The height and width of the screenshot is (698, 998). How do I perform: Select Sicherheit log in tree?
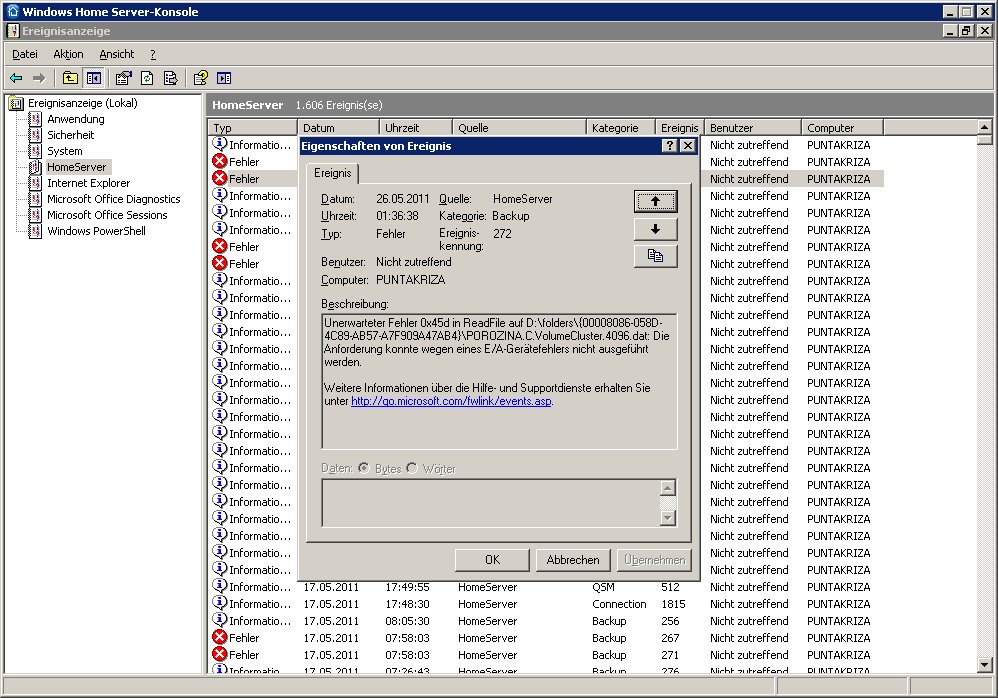(71, 135)
